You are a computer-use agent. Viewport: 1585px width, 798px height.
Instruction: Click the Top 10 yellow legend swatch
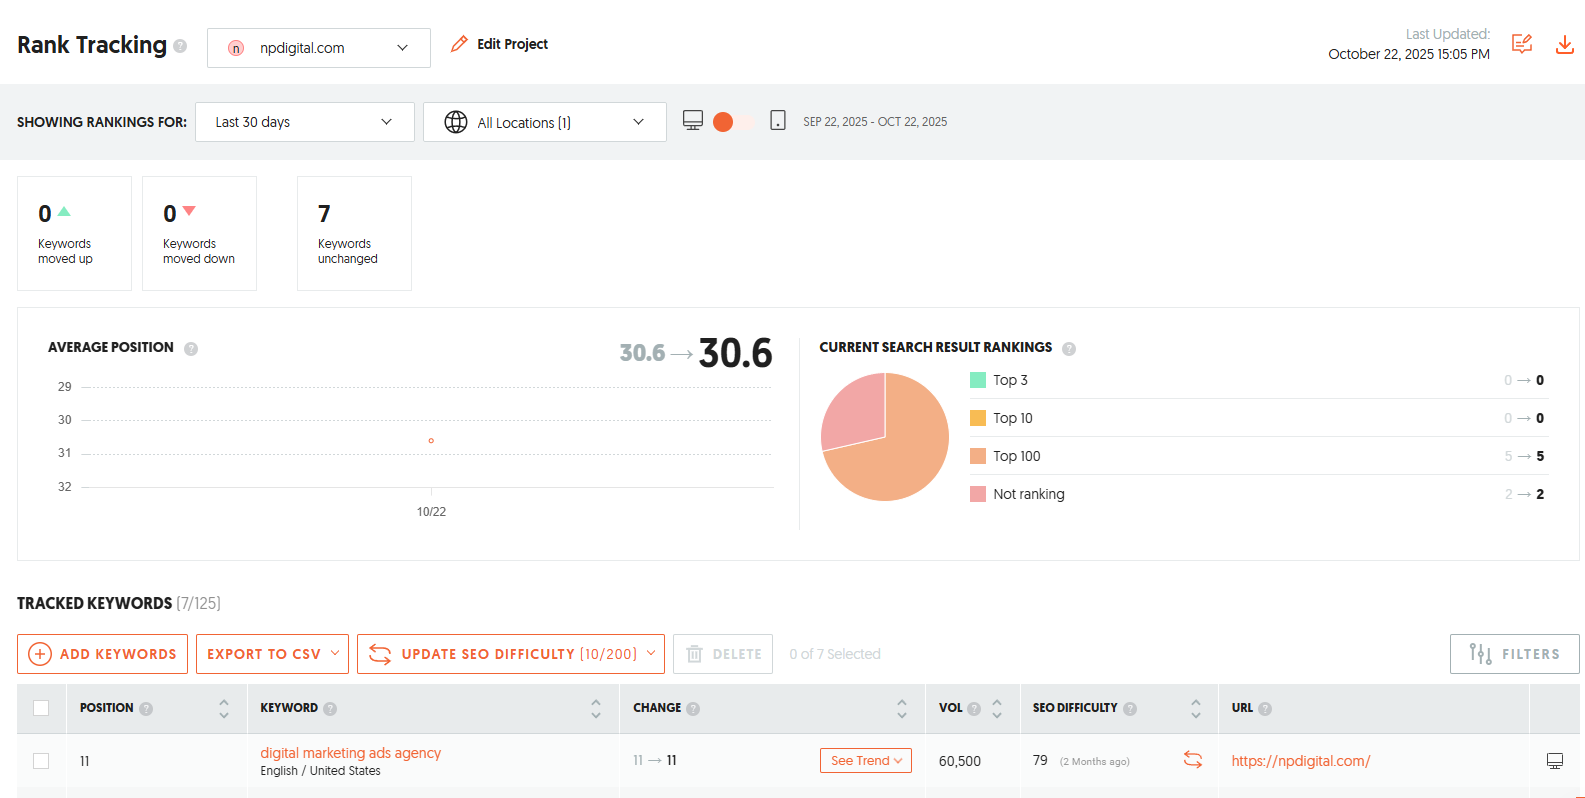tap(978, 418)
